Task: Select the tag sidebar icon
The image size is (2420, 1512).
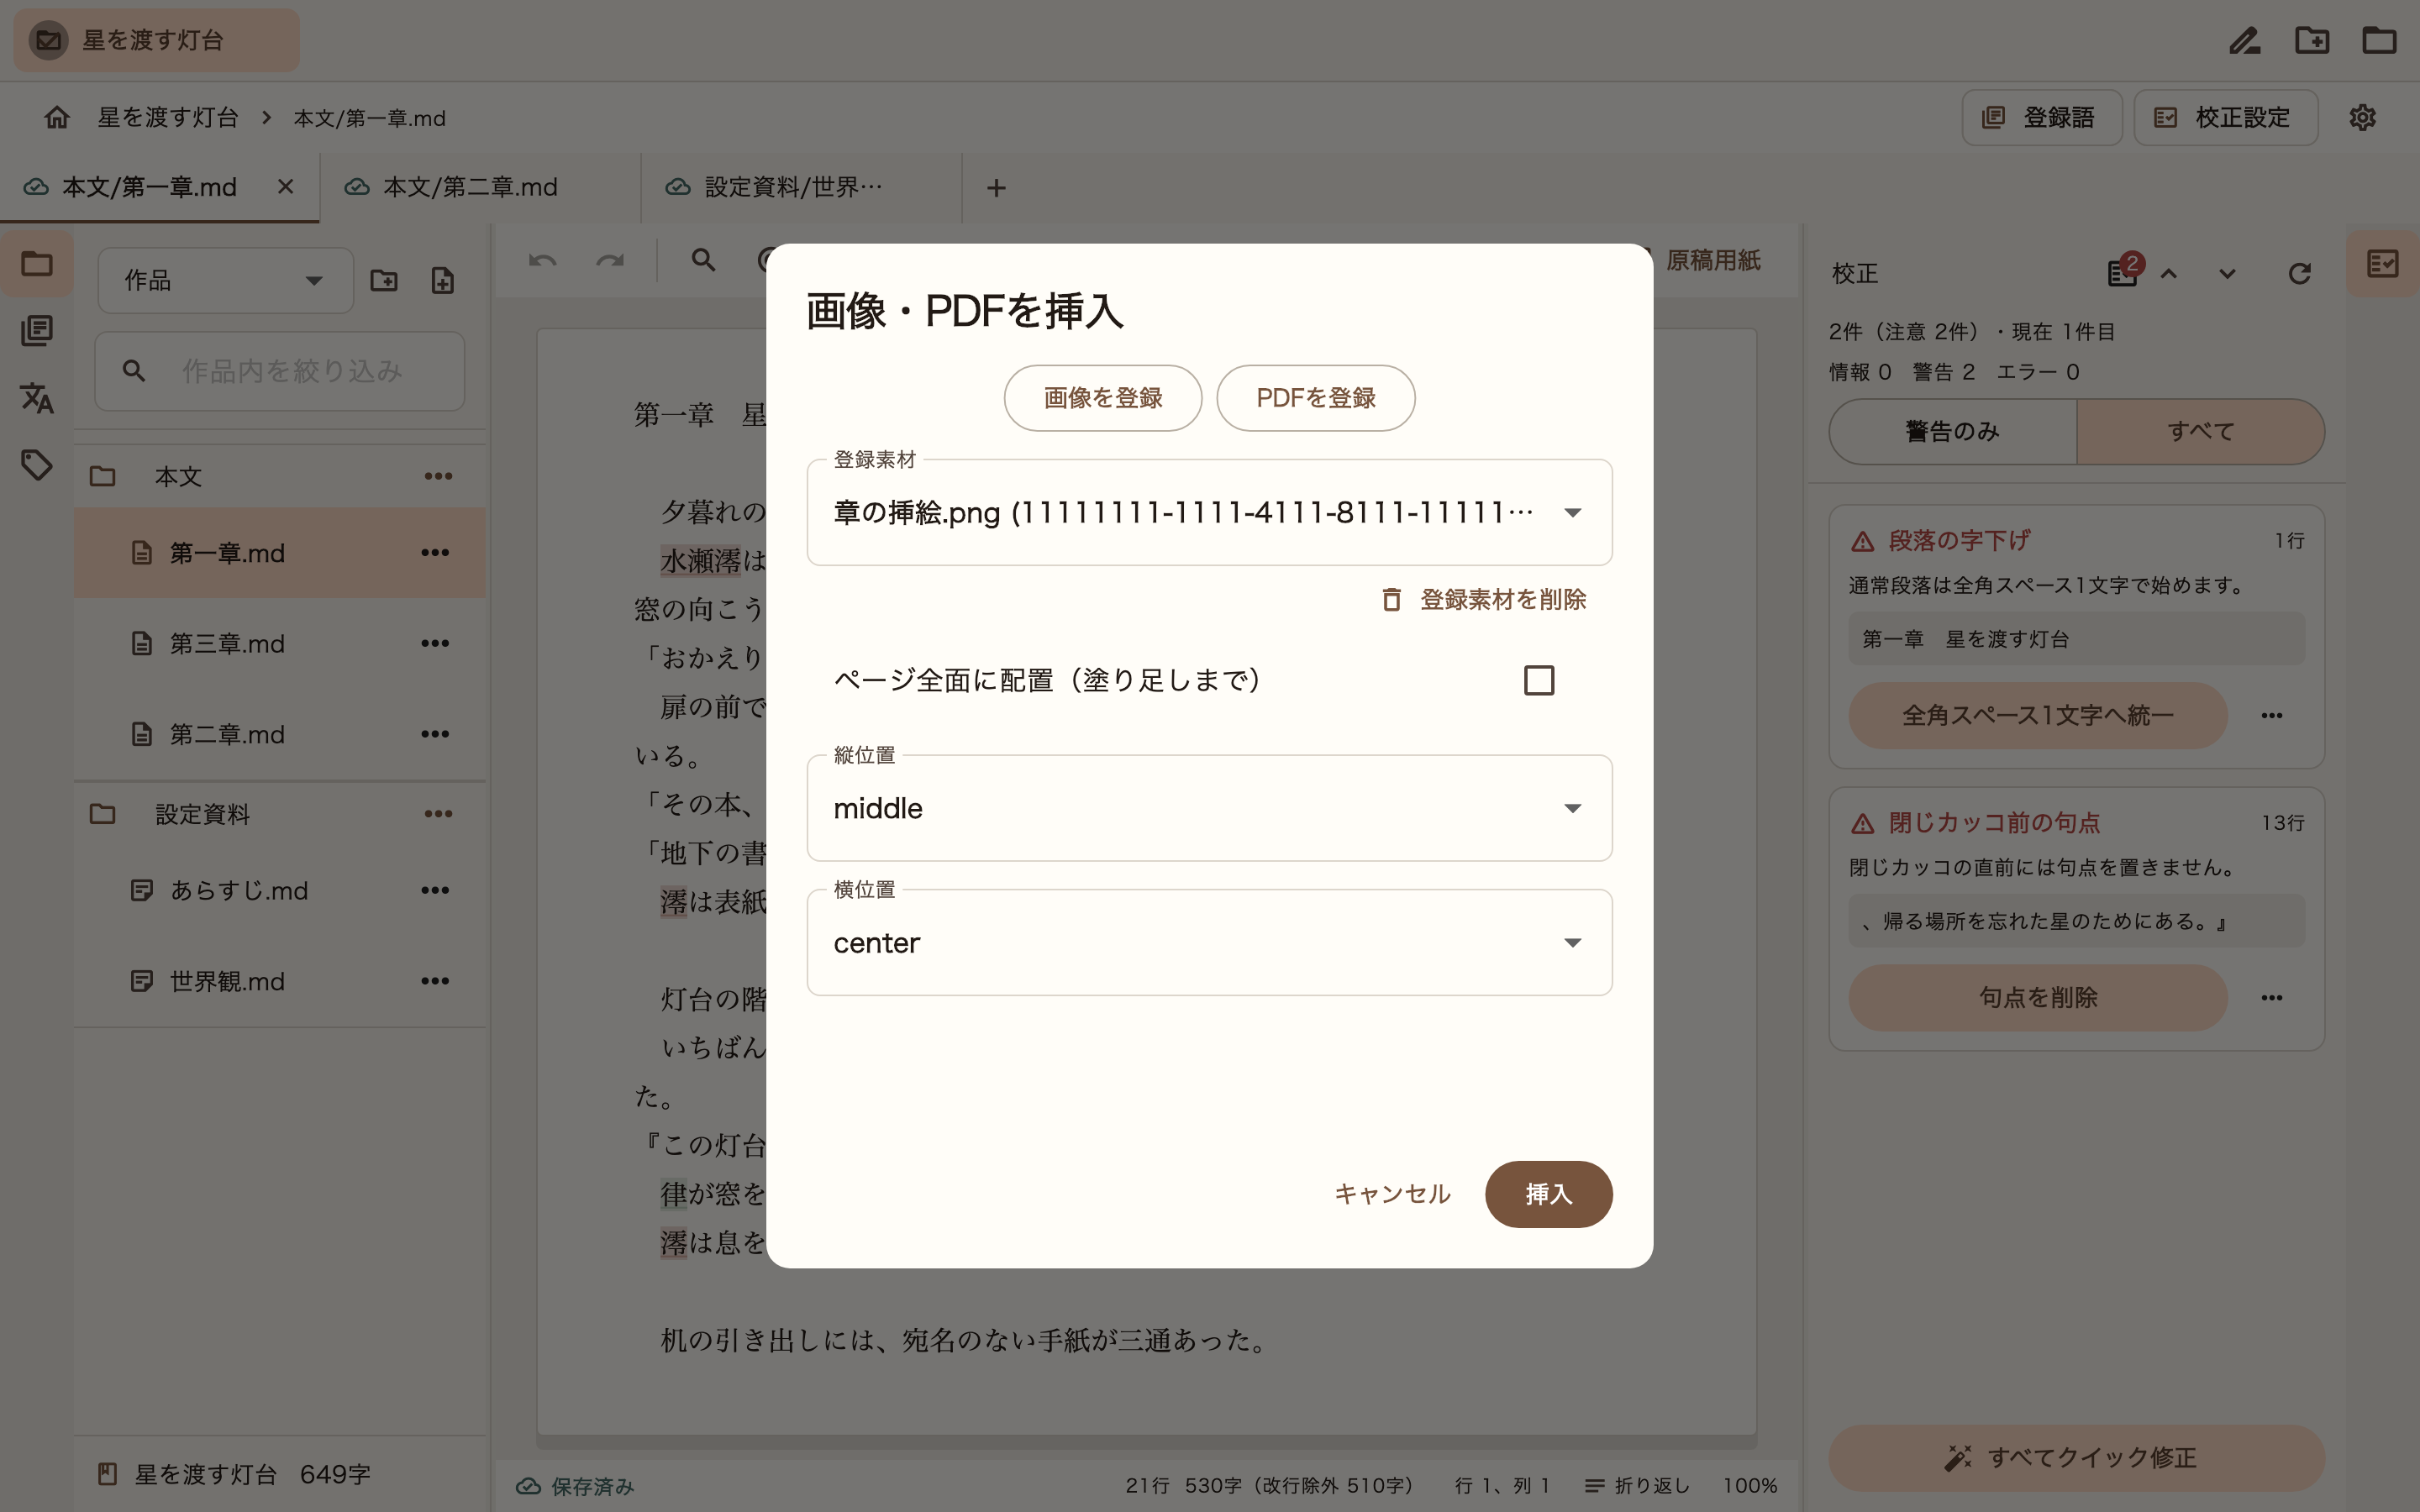Action: click(x=37, y=465)
